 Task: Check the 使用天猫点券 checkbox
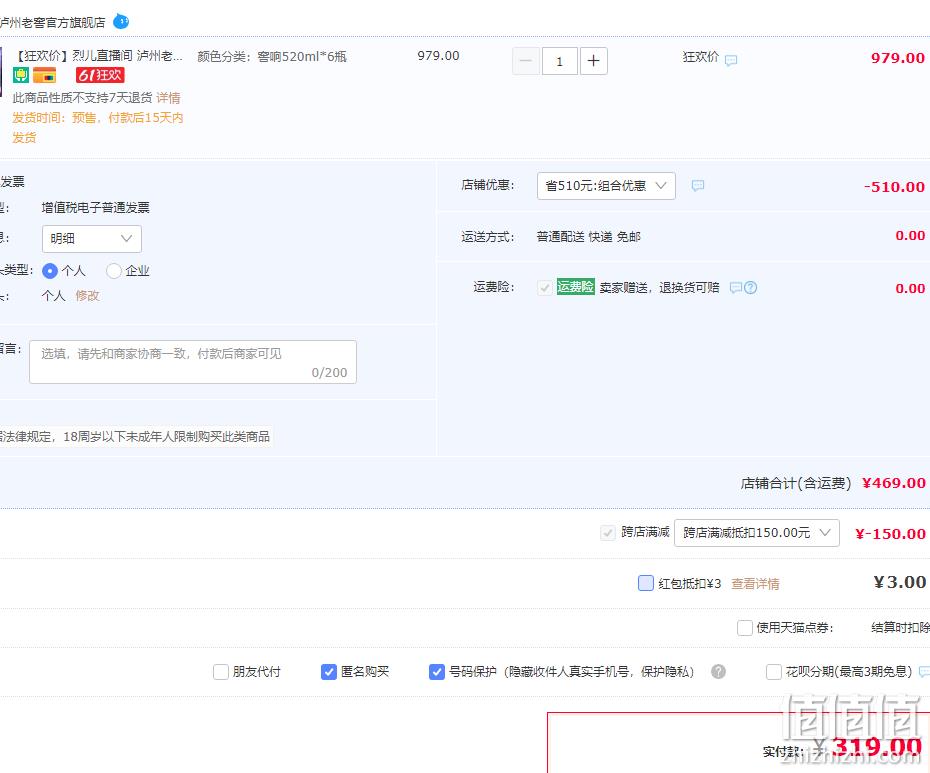(x=744, y=628)
